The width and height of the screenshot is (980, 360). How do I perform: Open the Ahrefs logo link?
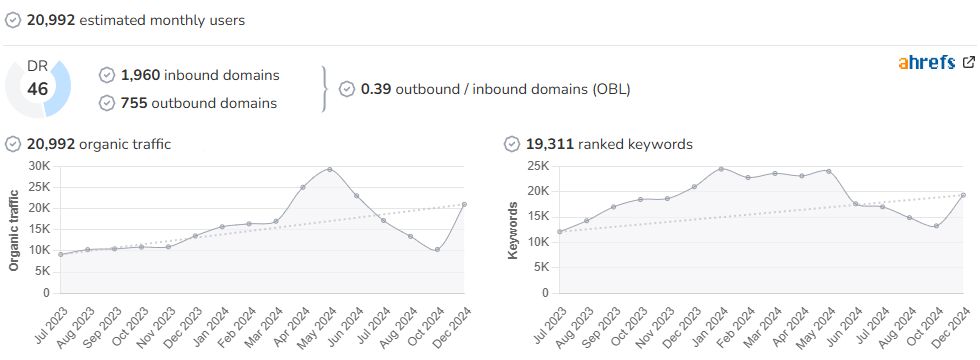(927, 62)
